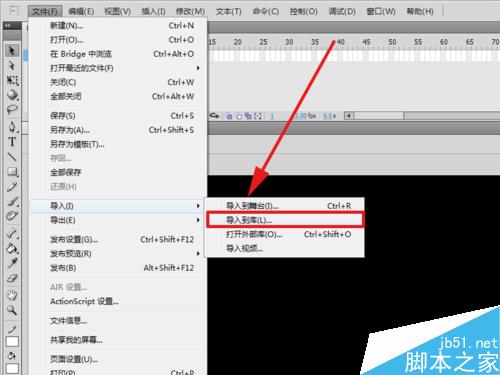Select the Pencil tool
Viewport: 500px width, 375px height.
(12, 187)
